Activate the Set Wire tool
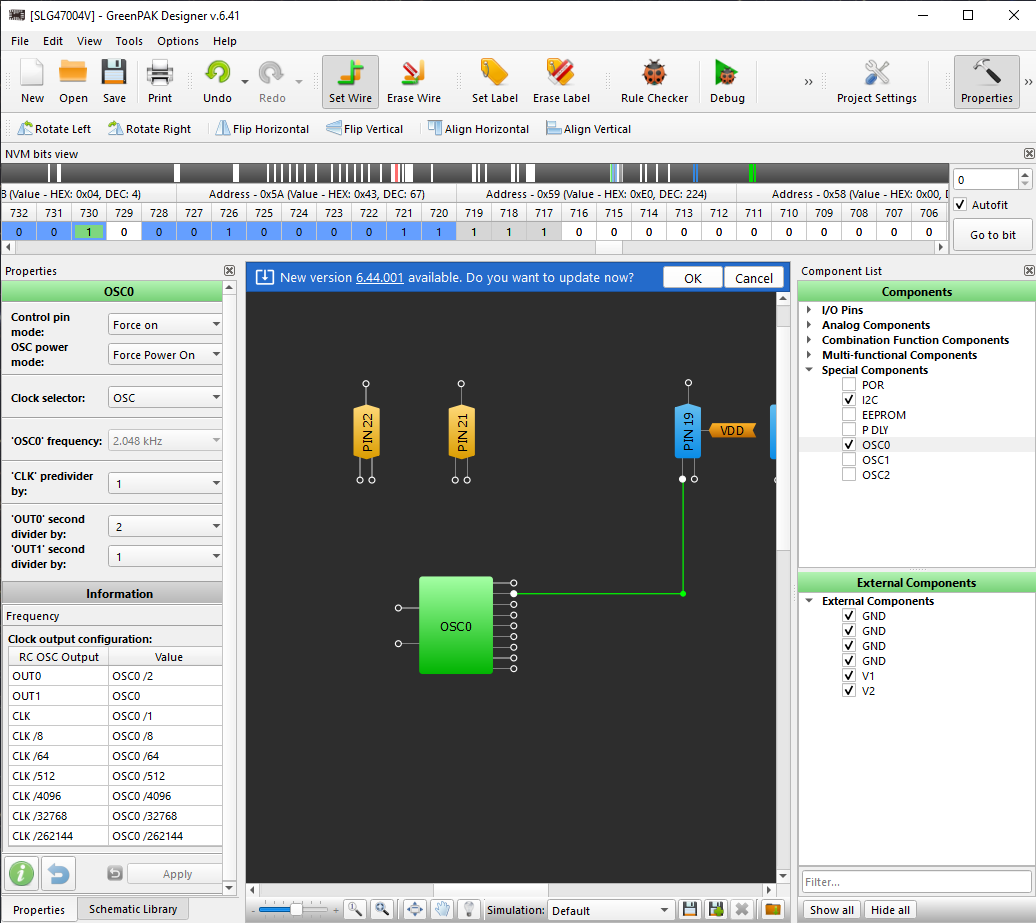This screenshot has width=1036, height=923. tap(350, 81)
